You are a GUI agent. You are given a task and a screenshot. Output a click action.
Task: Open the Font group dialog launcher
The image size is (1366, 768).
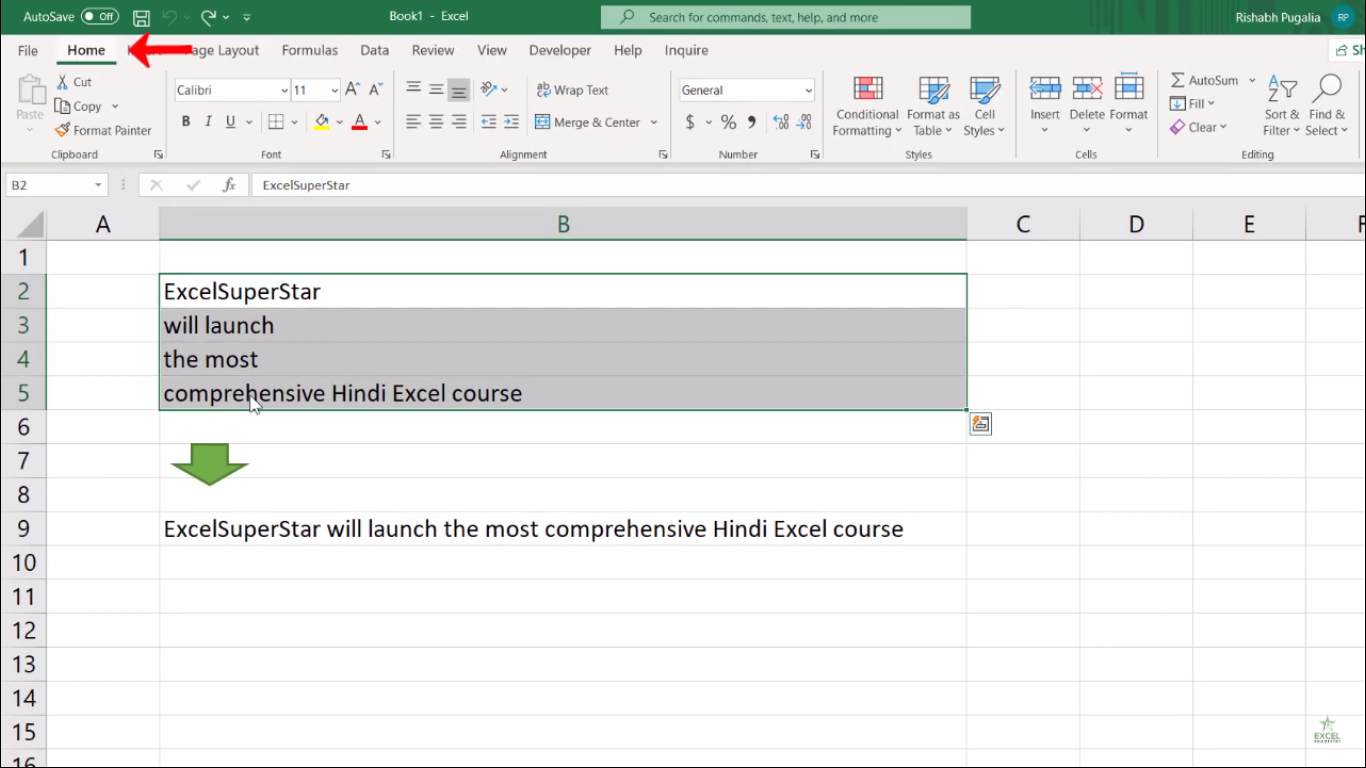click(x=386, y=155)
